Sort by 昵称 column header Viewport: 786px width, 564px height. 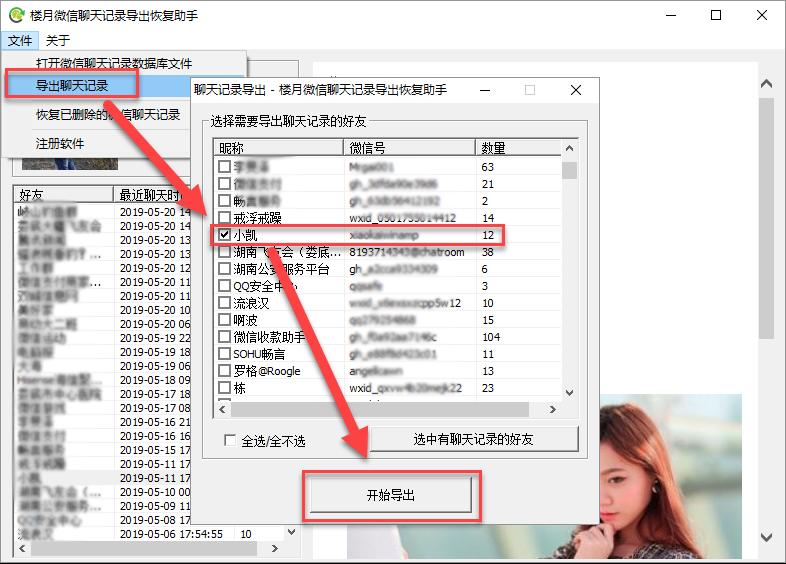coord(279,148)
